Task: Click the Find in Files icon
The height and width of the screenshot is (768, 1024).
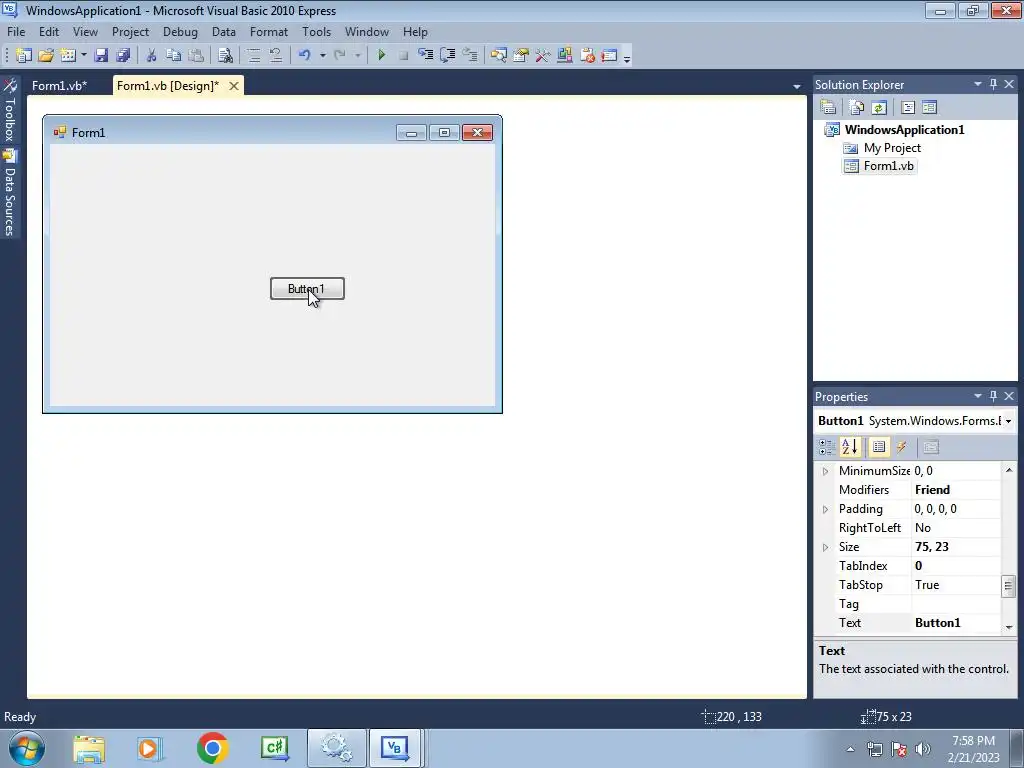Action: (225, 56)
